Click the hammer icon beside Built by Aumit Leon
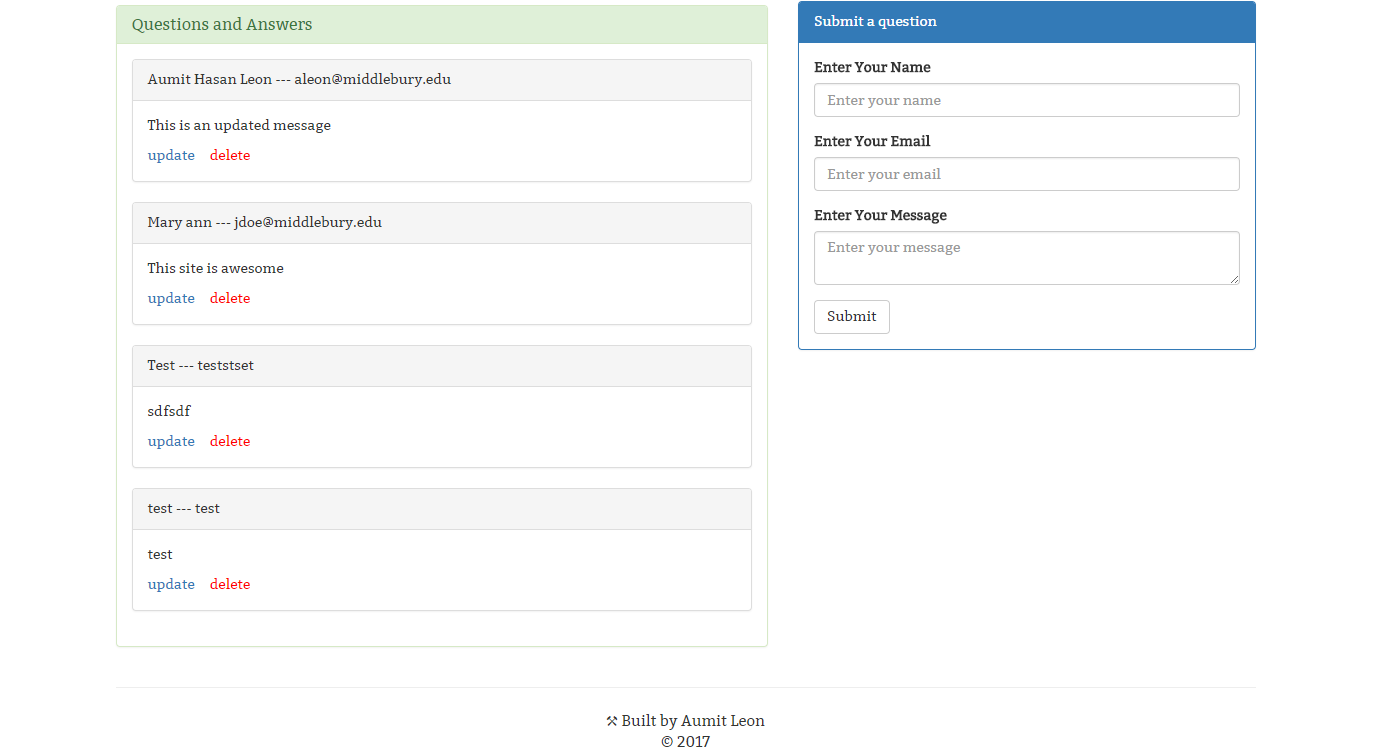This screenshot has height=756, width=1389. (612, 721)
